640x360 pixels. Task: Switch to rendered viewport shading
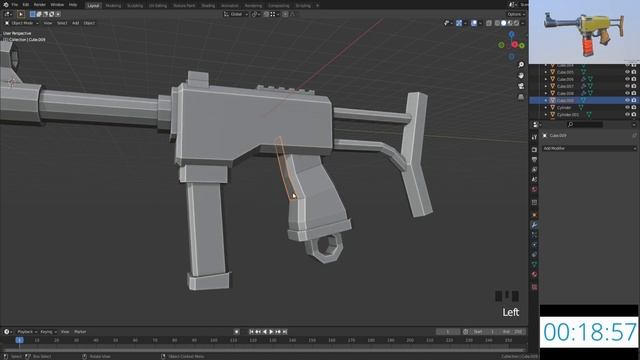pyautogui.click(x=516, y=23)
